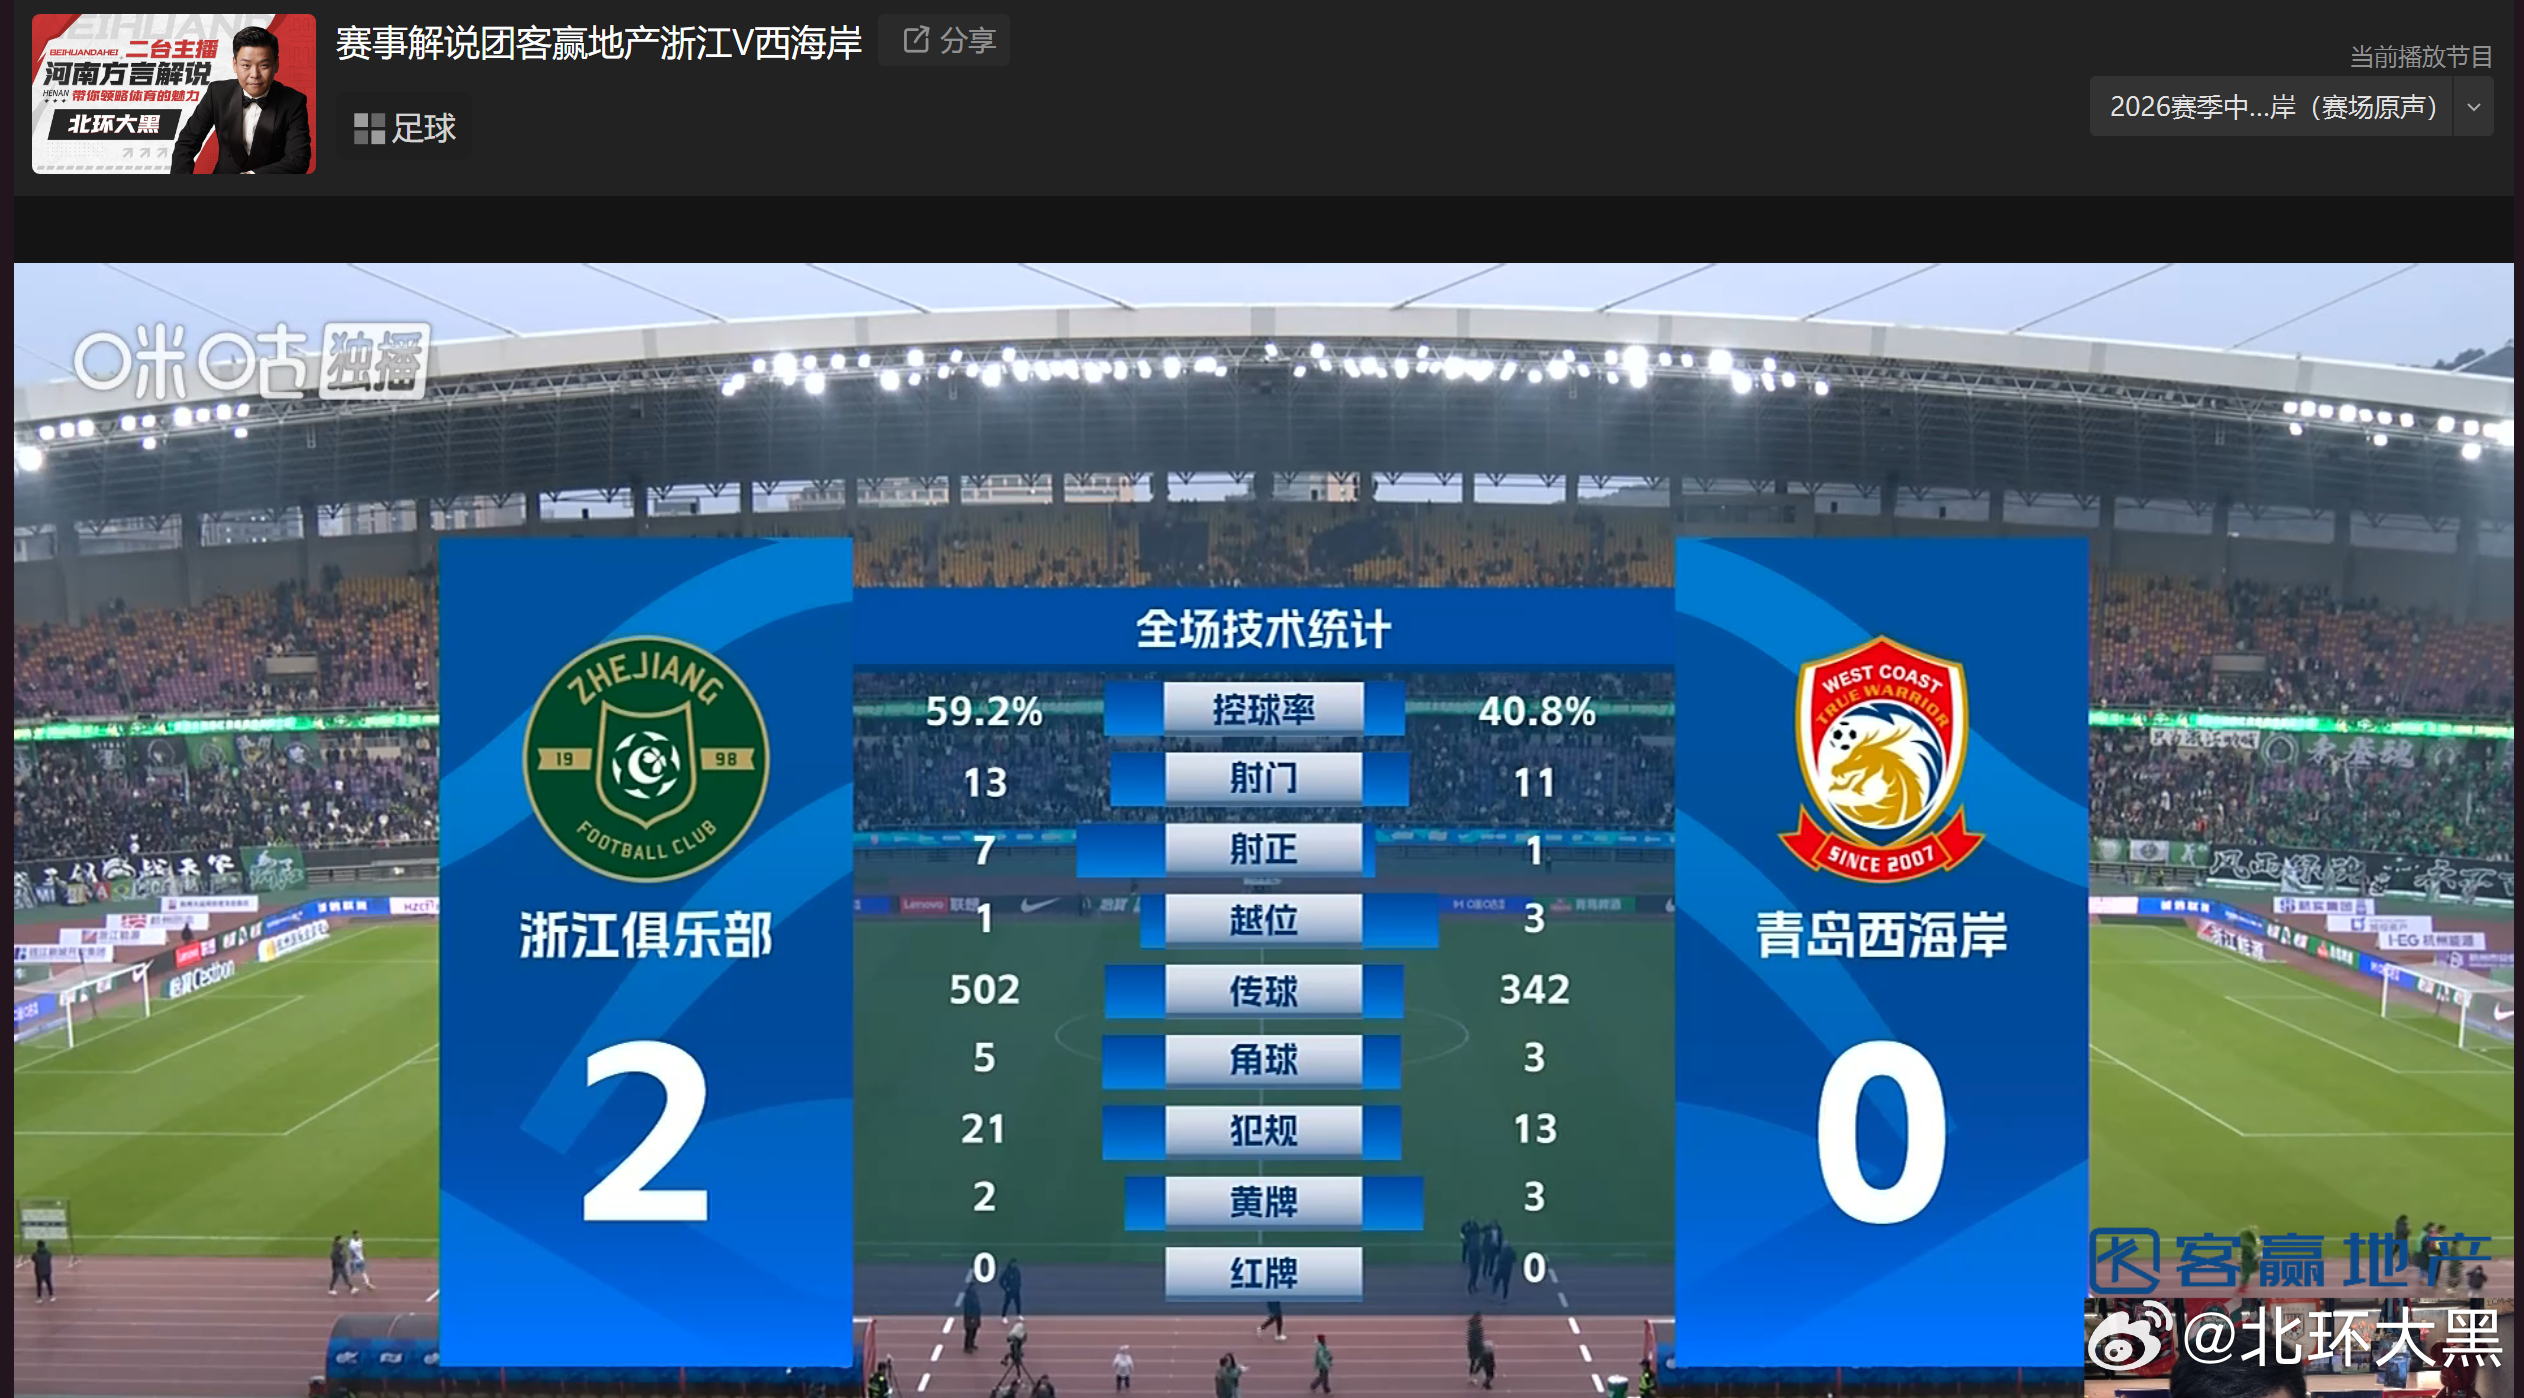The image size is (2524, 1398).
Task: Click the Weibo logo near @北环大黑
Action: tap(2128, 1337)
